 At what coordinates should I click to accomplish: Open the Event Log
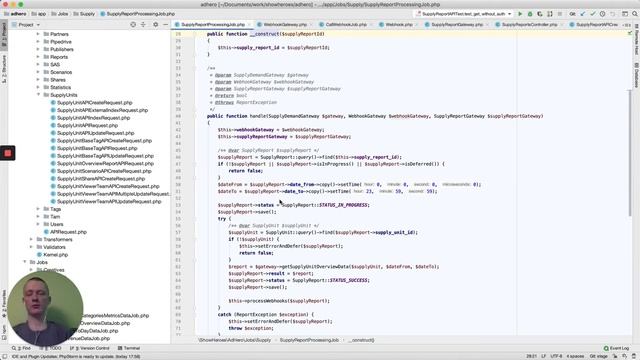point(616,348)
